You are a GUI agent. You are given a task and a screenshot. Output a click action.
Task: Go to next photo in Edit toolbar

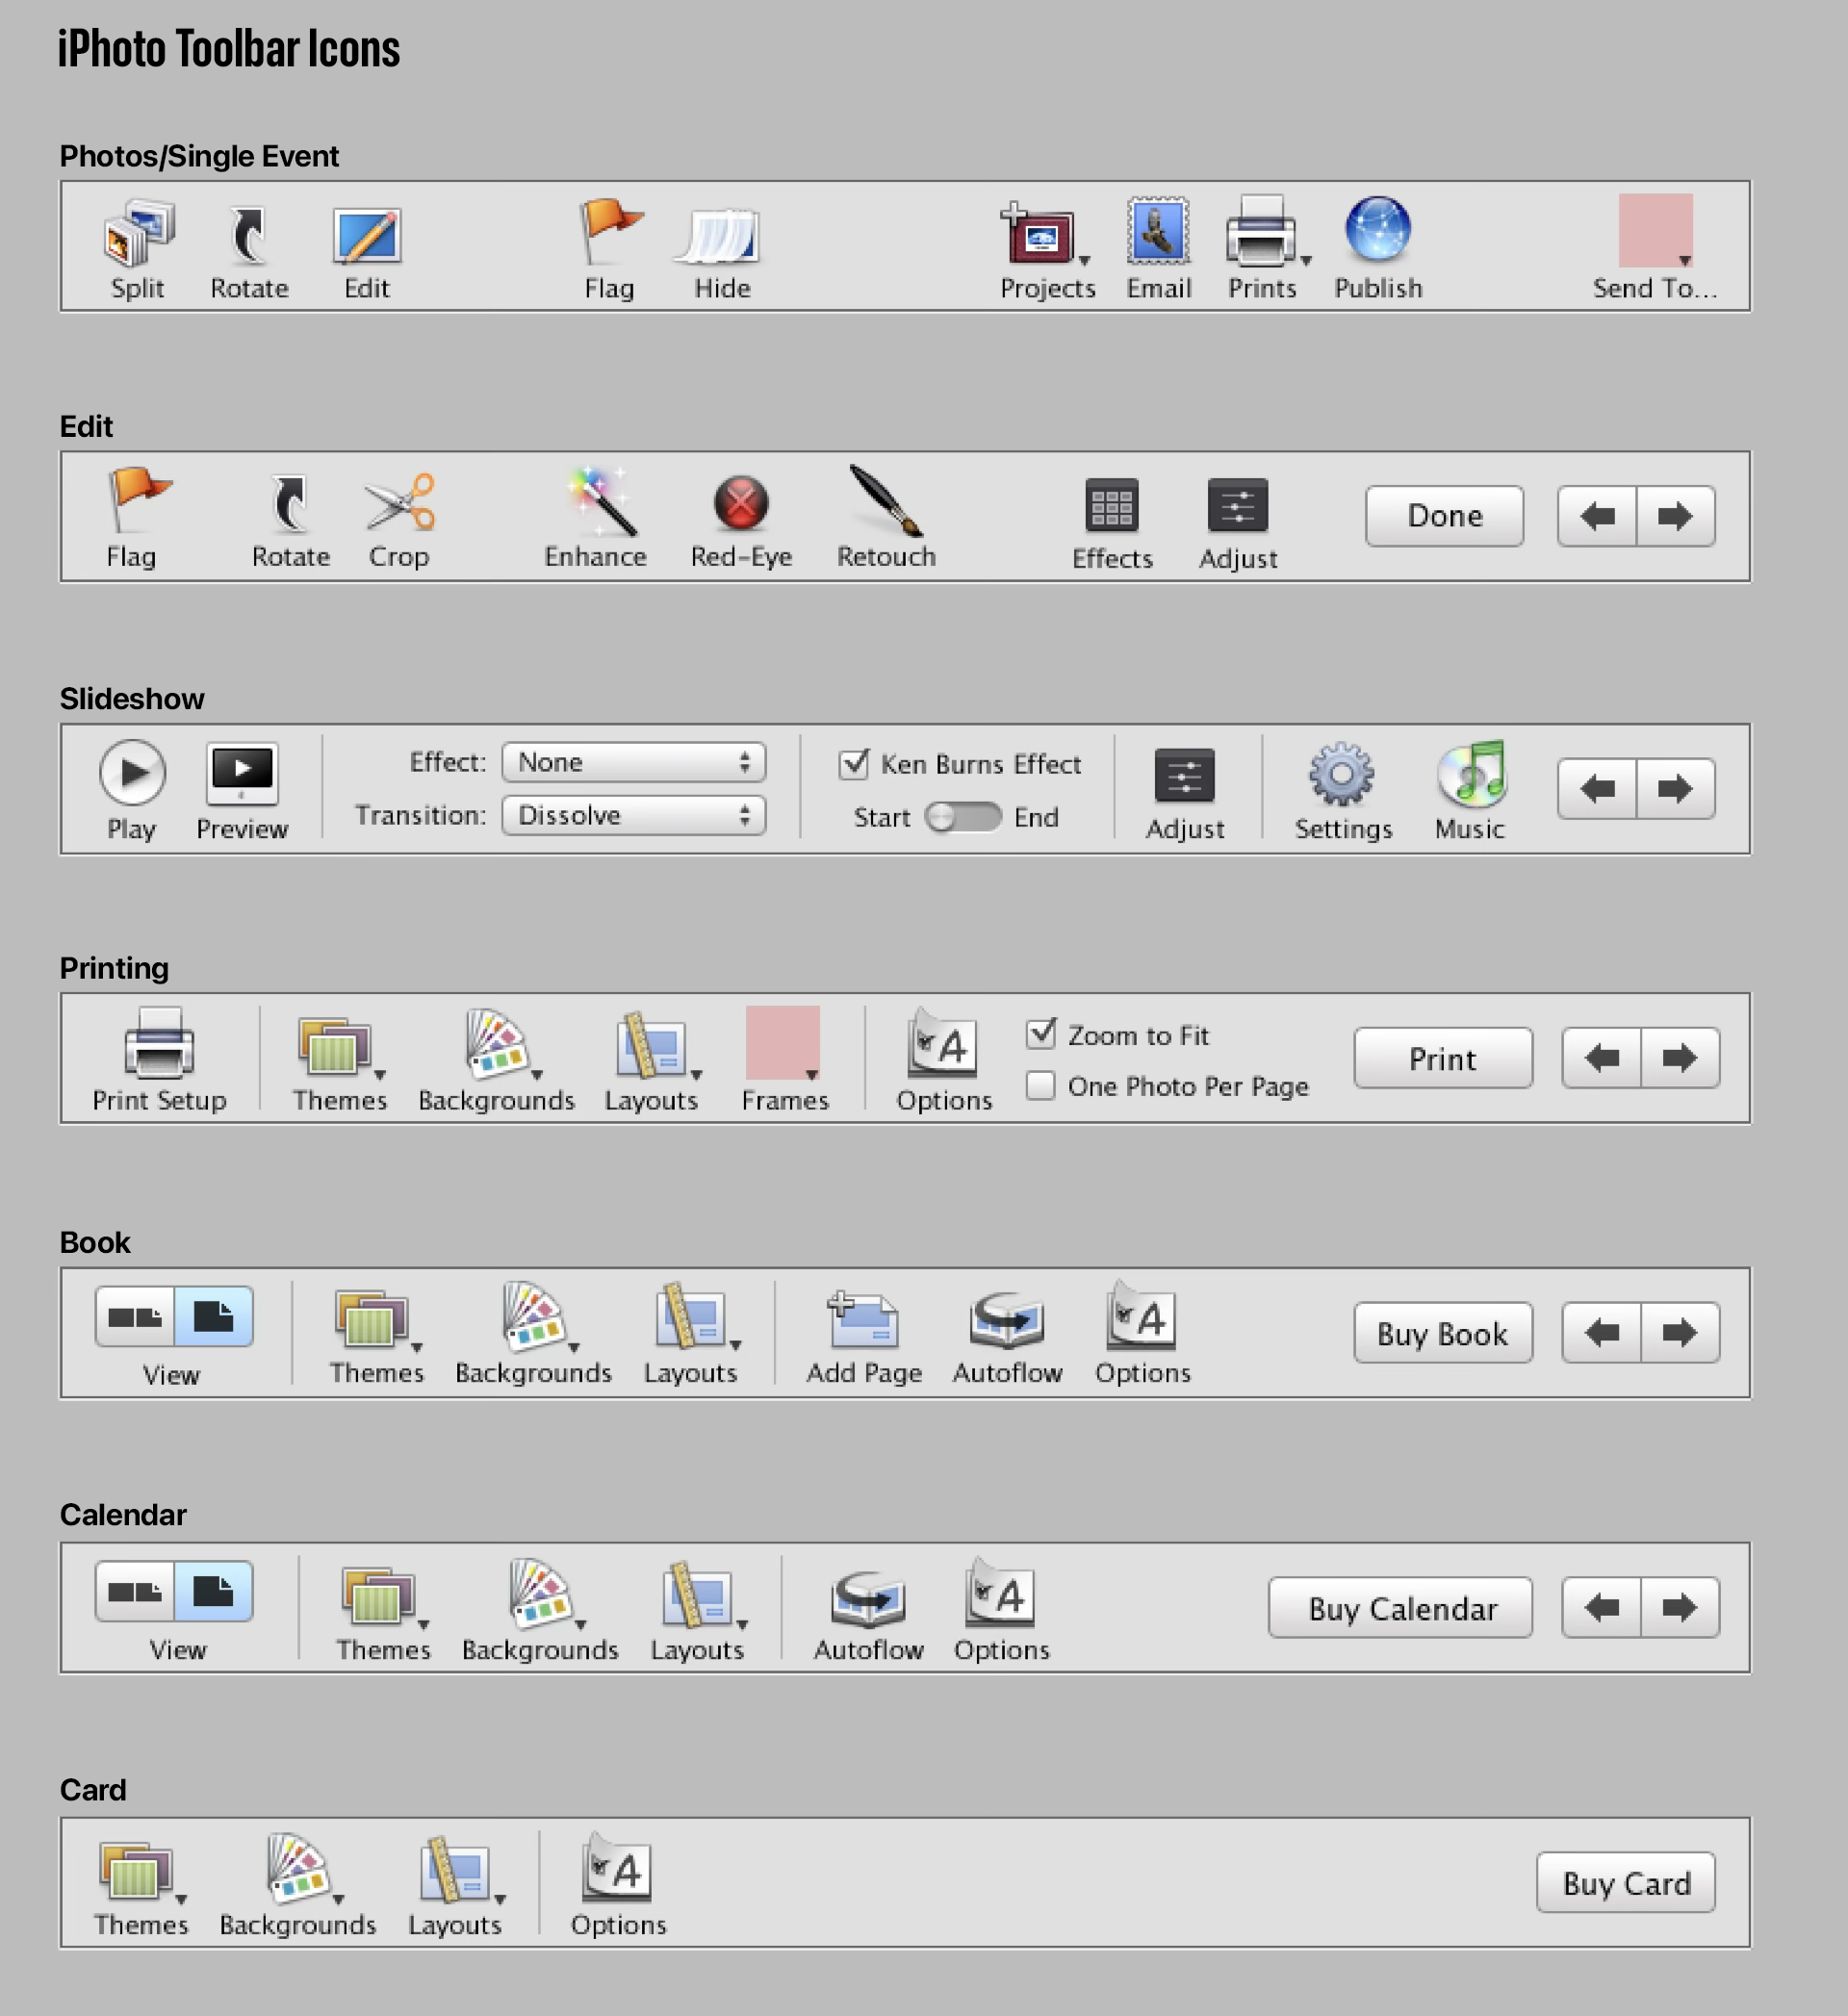tap(1676, 516)
